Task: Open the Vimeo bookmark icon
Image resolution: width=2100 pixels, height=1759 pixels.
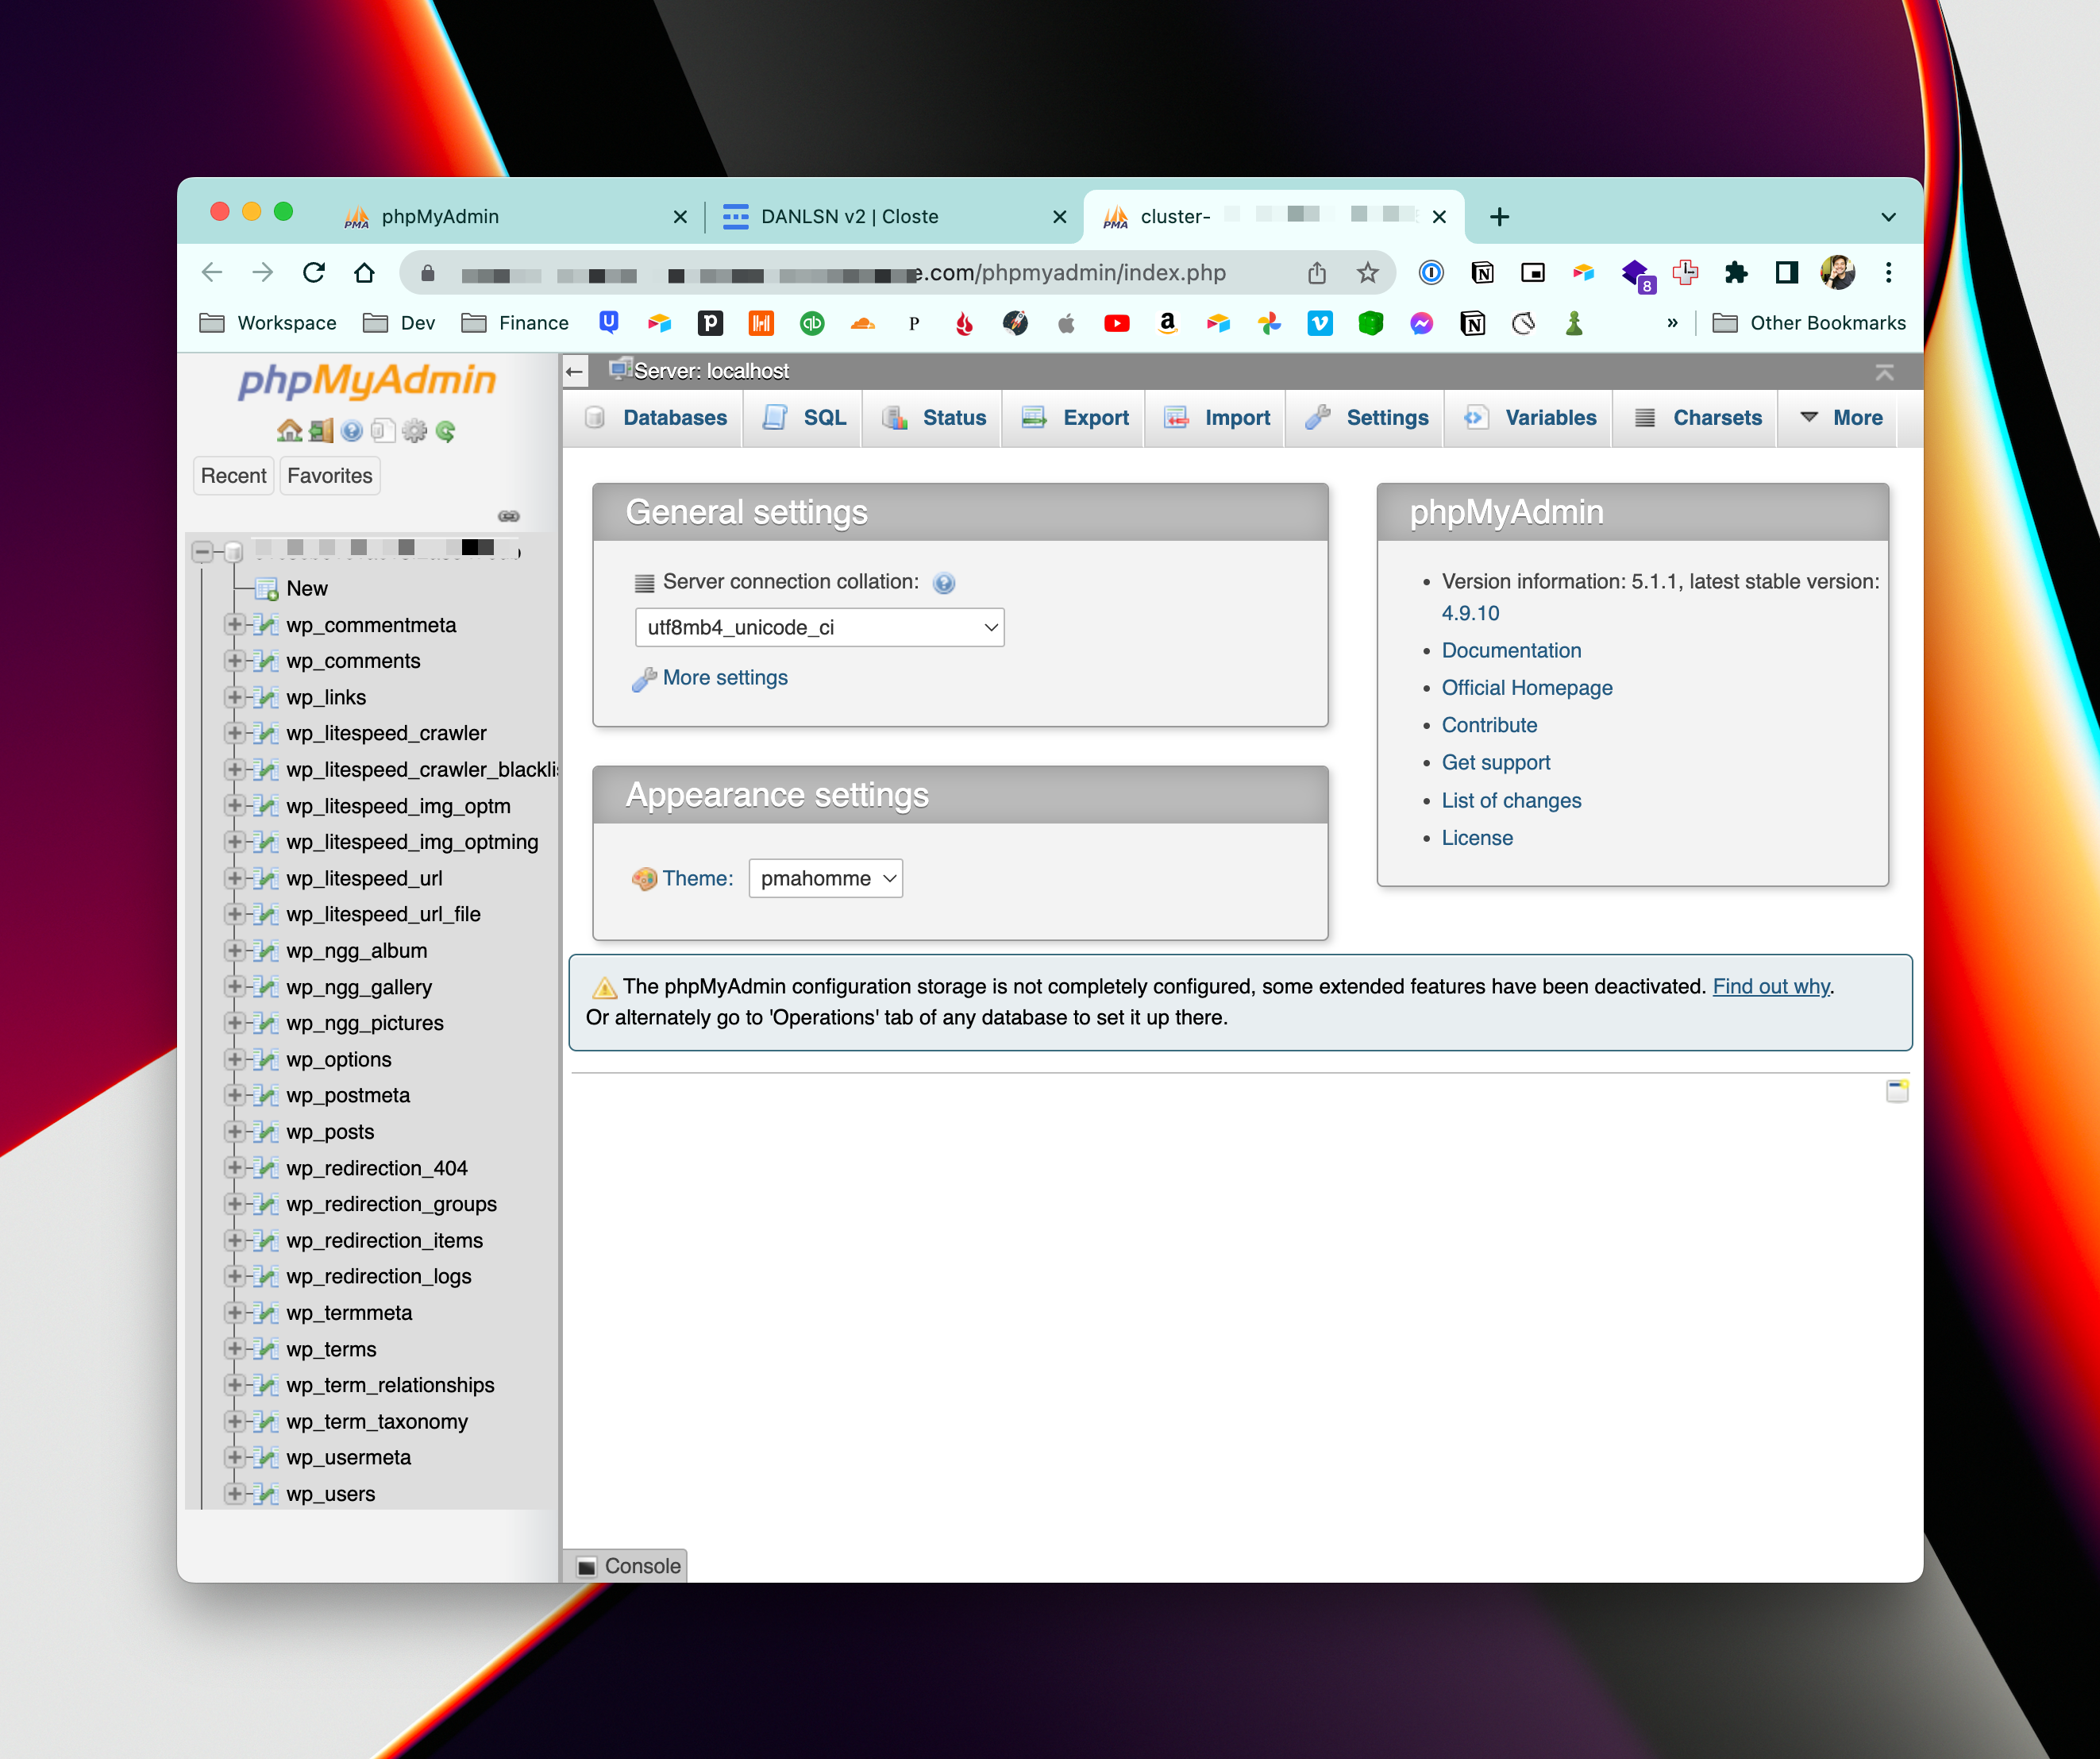Action: [x=1320, y=323]
